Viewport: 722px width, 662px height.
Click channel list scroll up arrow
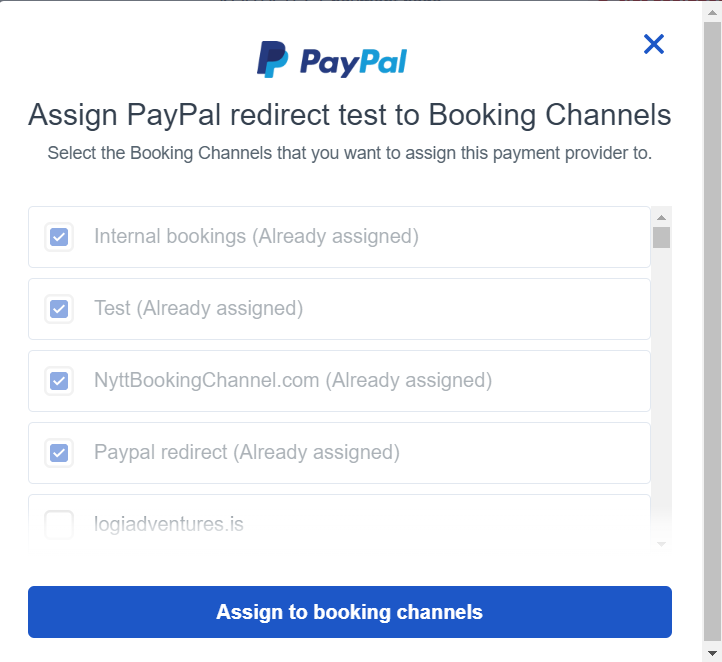[662, 217]
